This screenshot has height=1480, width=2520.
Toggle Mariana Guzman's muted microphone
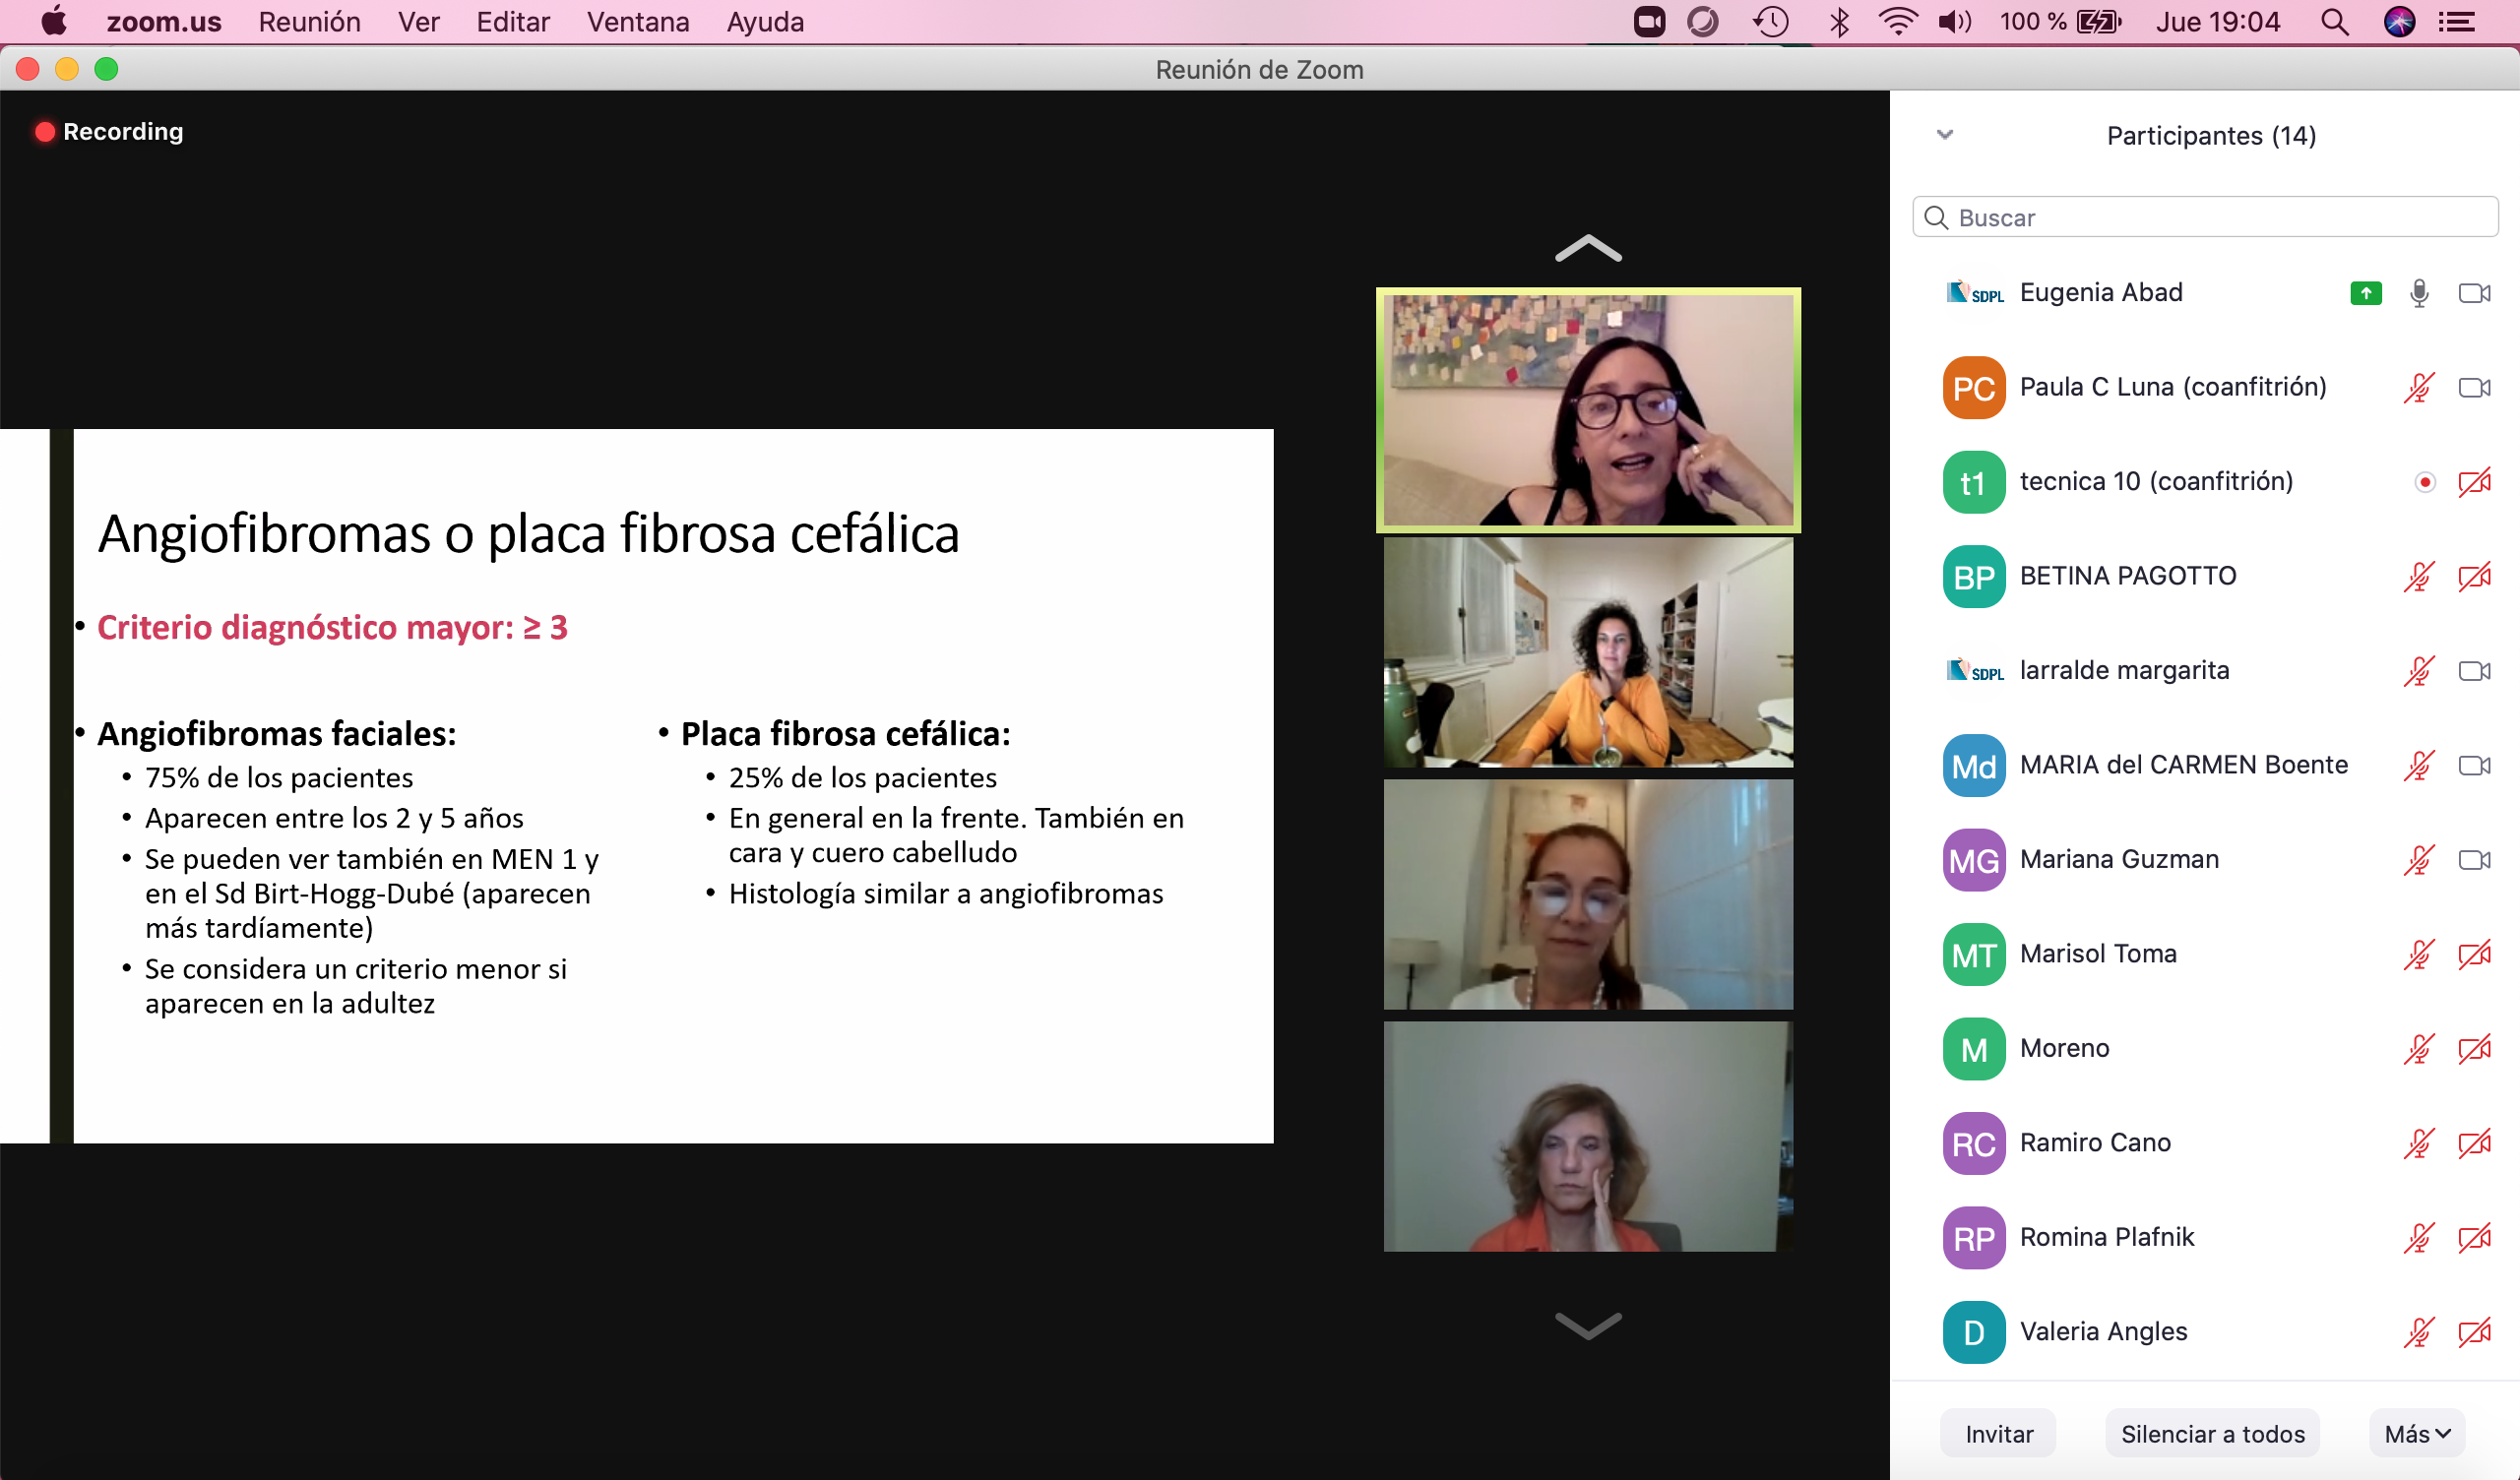coord(2419,860)
